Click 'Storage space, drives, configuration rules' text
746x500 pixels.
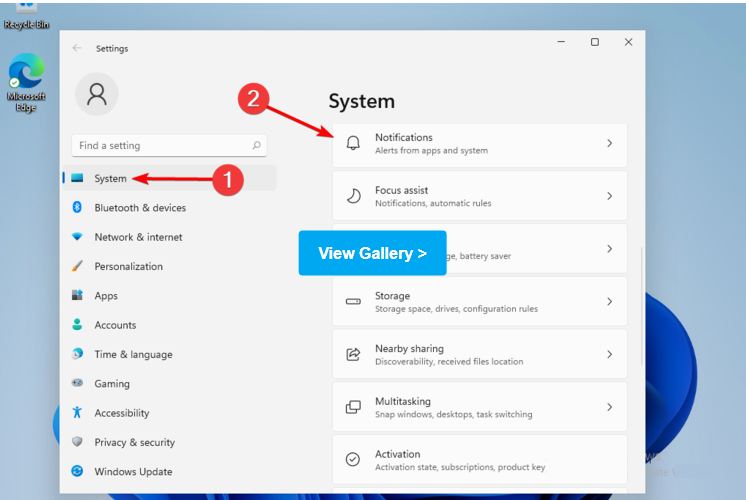point(456,309)
